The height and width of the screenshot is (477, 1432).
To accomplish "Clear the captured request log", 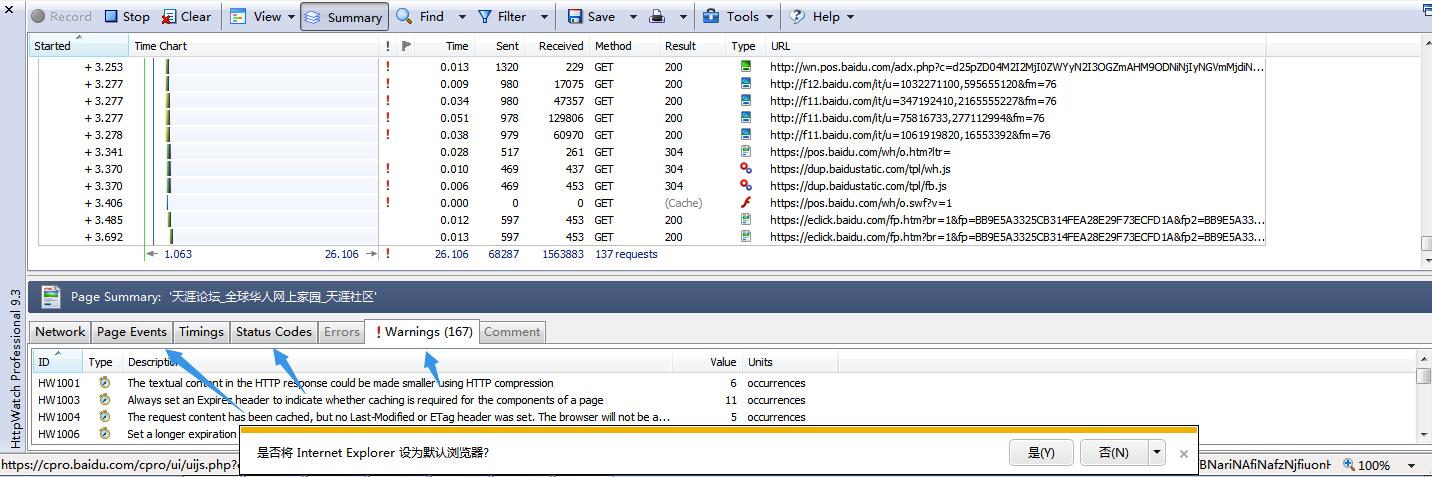I will point(186,16).
